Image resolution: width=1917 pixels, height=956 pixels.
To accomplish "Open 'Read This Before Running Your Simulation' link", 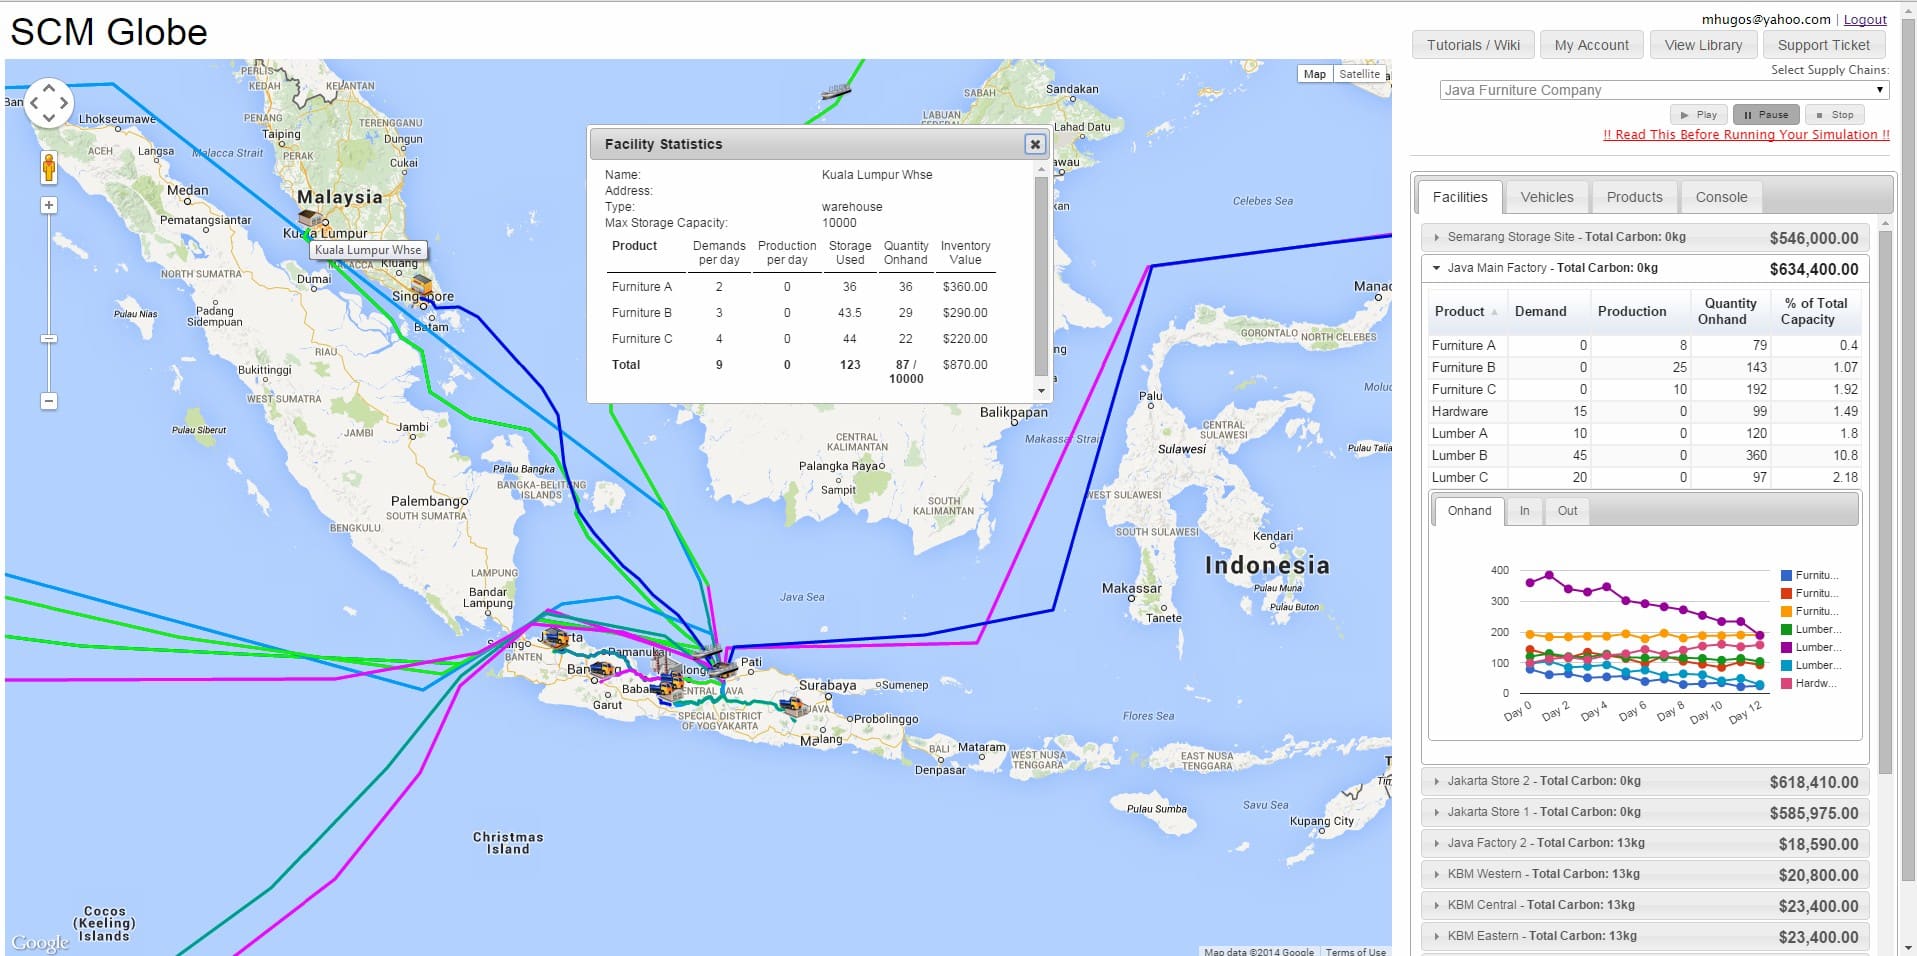I will click(1746, 135).
